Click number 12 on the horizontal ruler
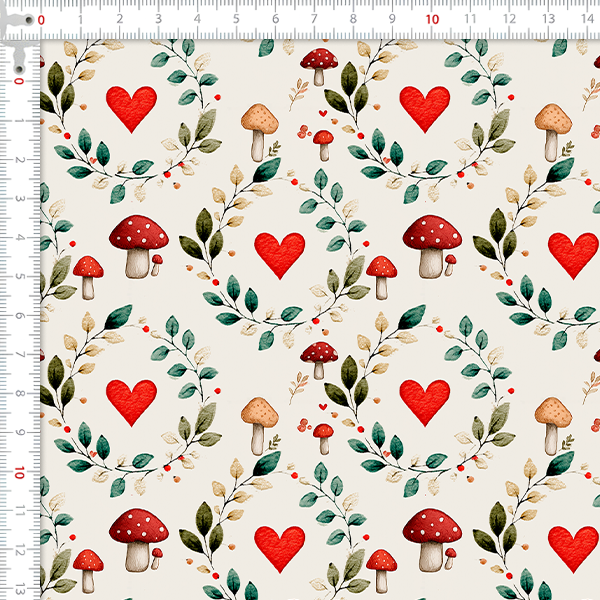The image size is (600, 600). 509,18
